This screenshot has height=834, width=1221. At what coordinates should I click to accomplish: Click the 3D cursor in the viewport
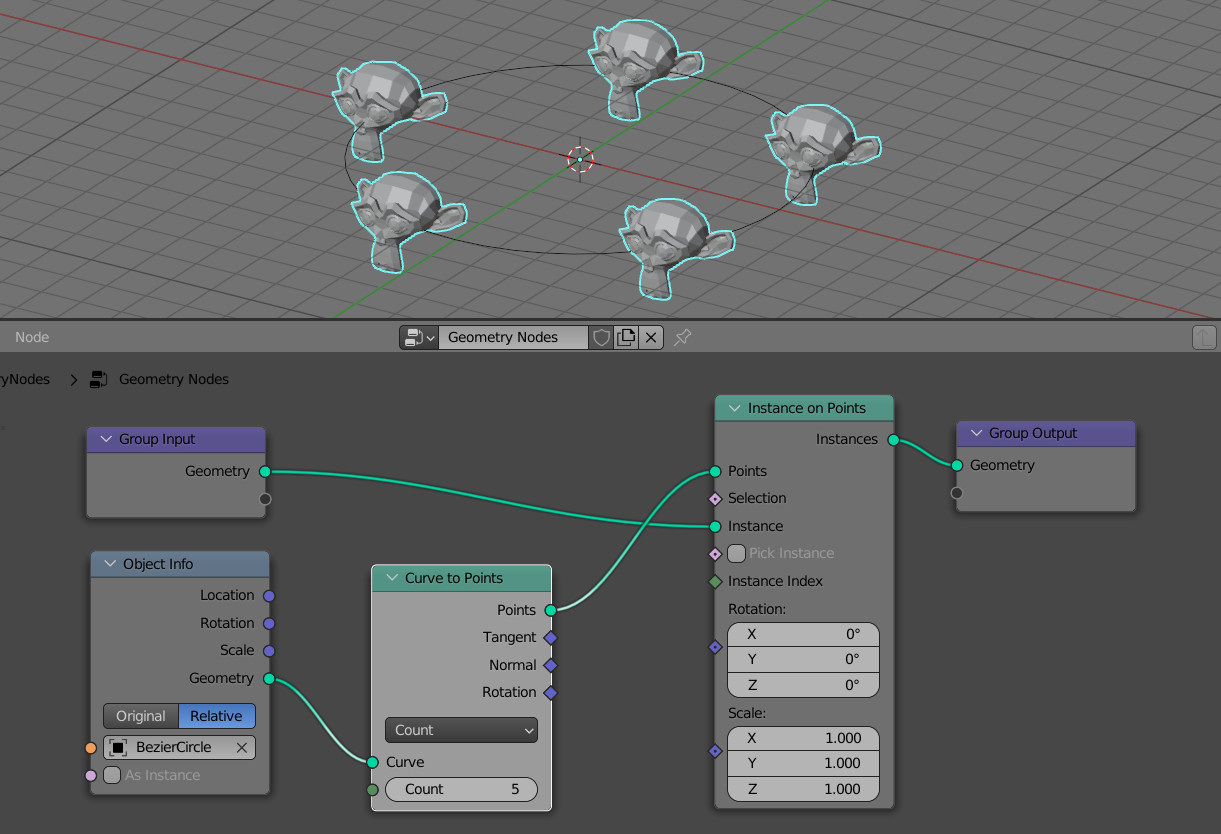click(580, 159)
